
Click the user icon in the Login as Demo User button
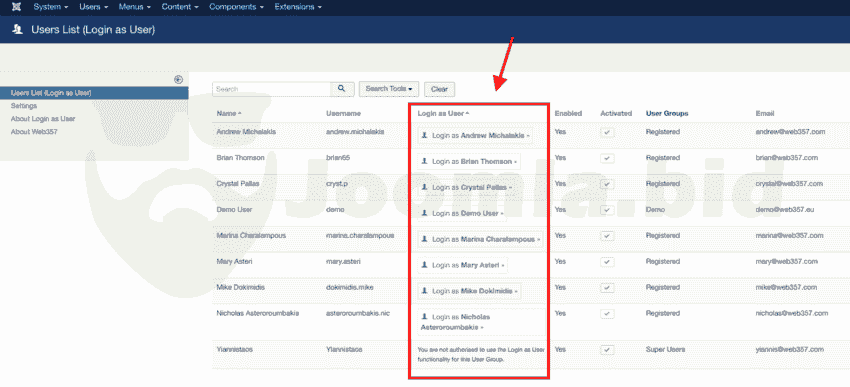425,213
